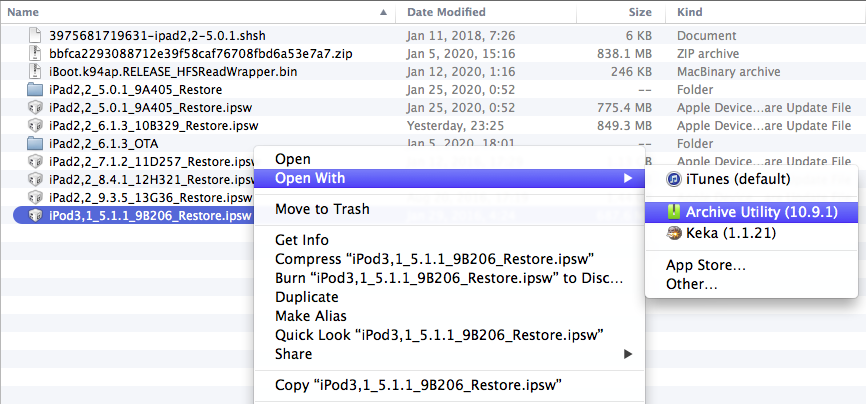Image resolution: width=866 pixels, height=404 pixels.
Task: Click the iTunes icon in Open With submenu
Action: pyautogui.click(x=675, y=179)
